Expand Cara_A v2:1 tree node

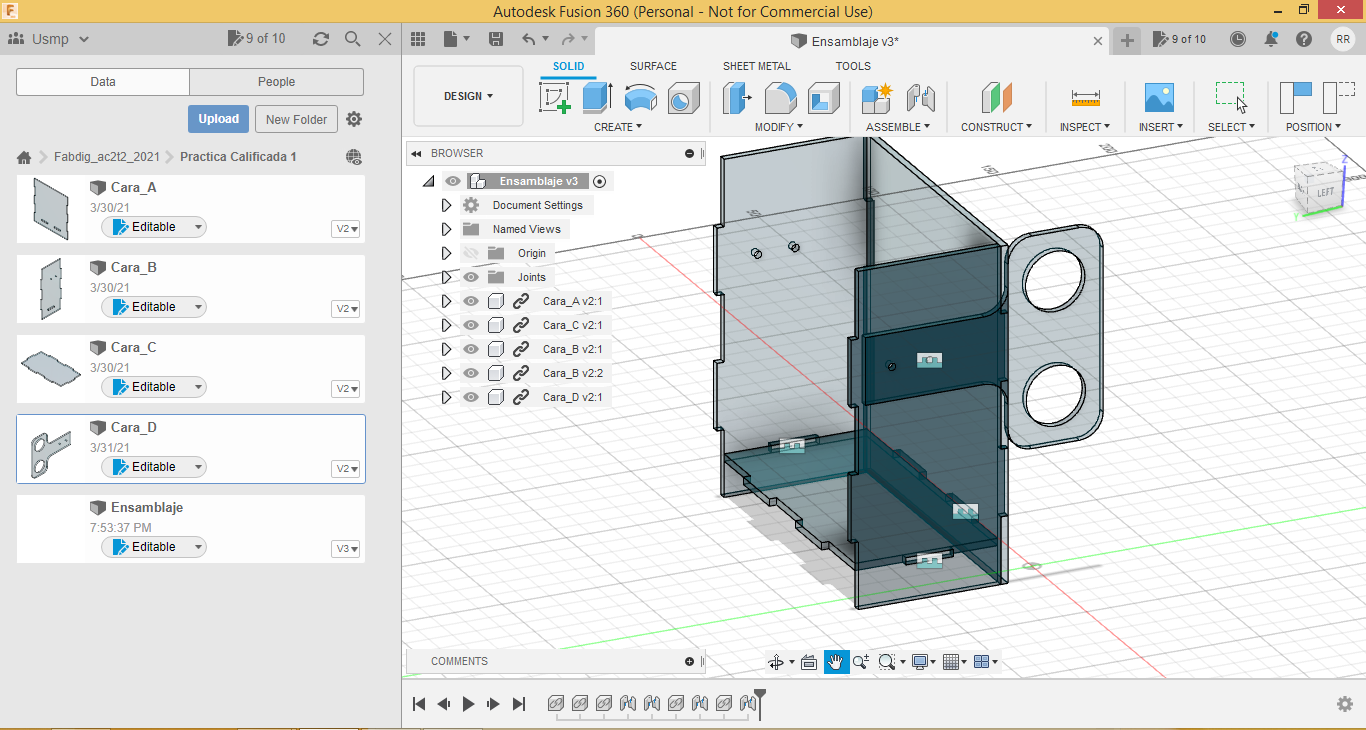[447, 301]
